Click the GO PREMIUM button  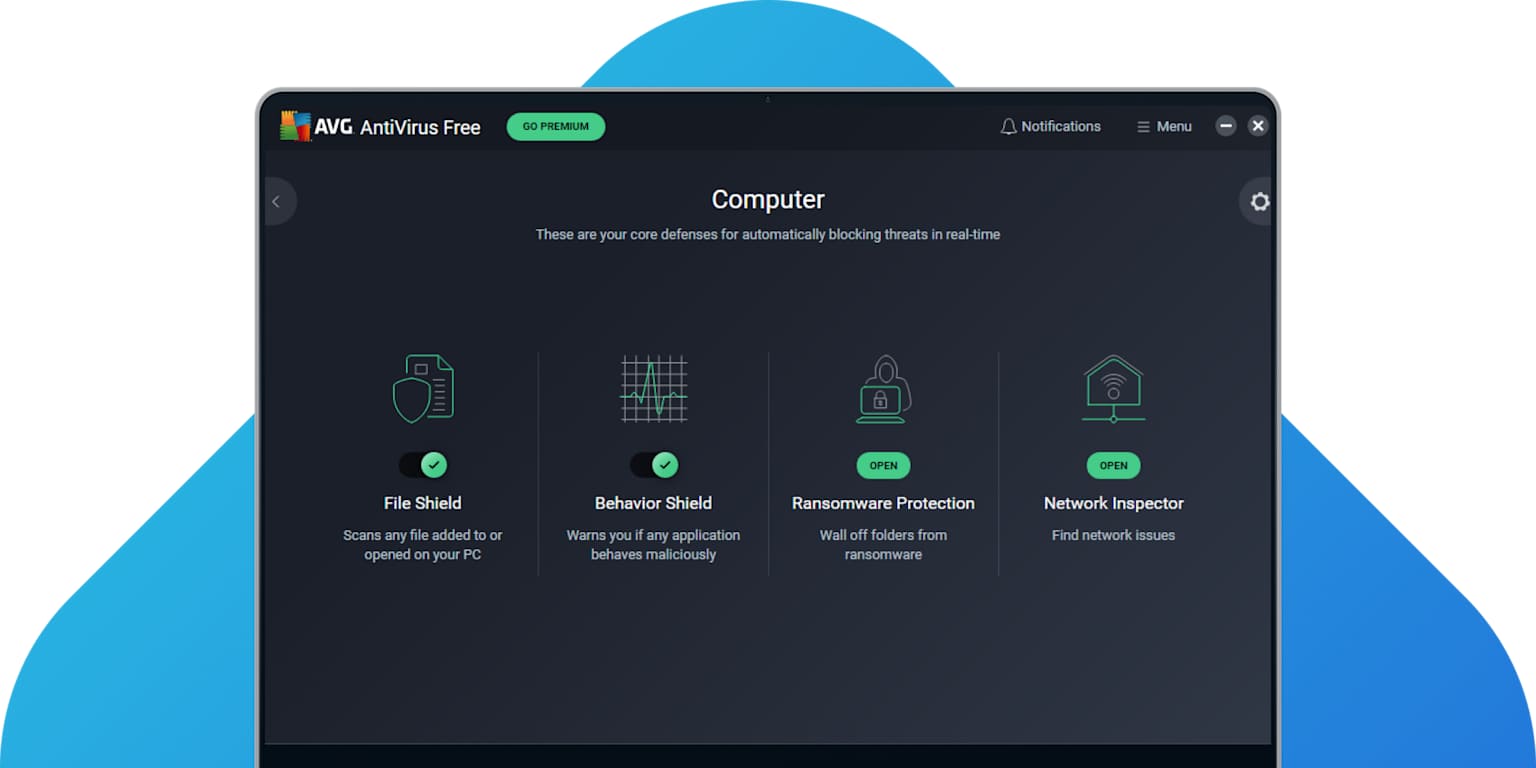(555, 126)
